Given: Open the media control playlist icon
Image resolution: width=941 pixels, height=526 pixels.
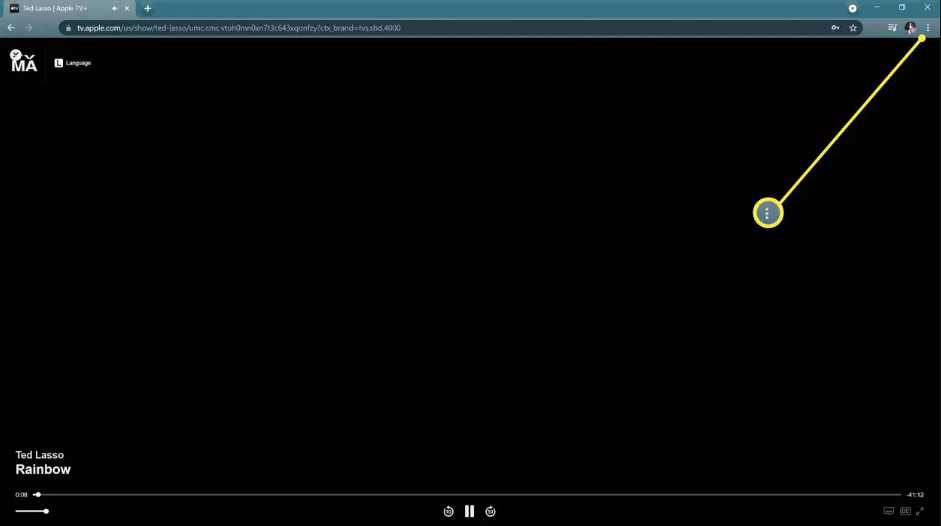Looking at the screenshot, I should [x=892, y=28].
